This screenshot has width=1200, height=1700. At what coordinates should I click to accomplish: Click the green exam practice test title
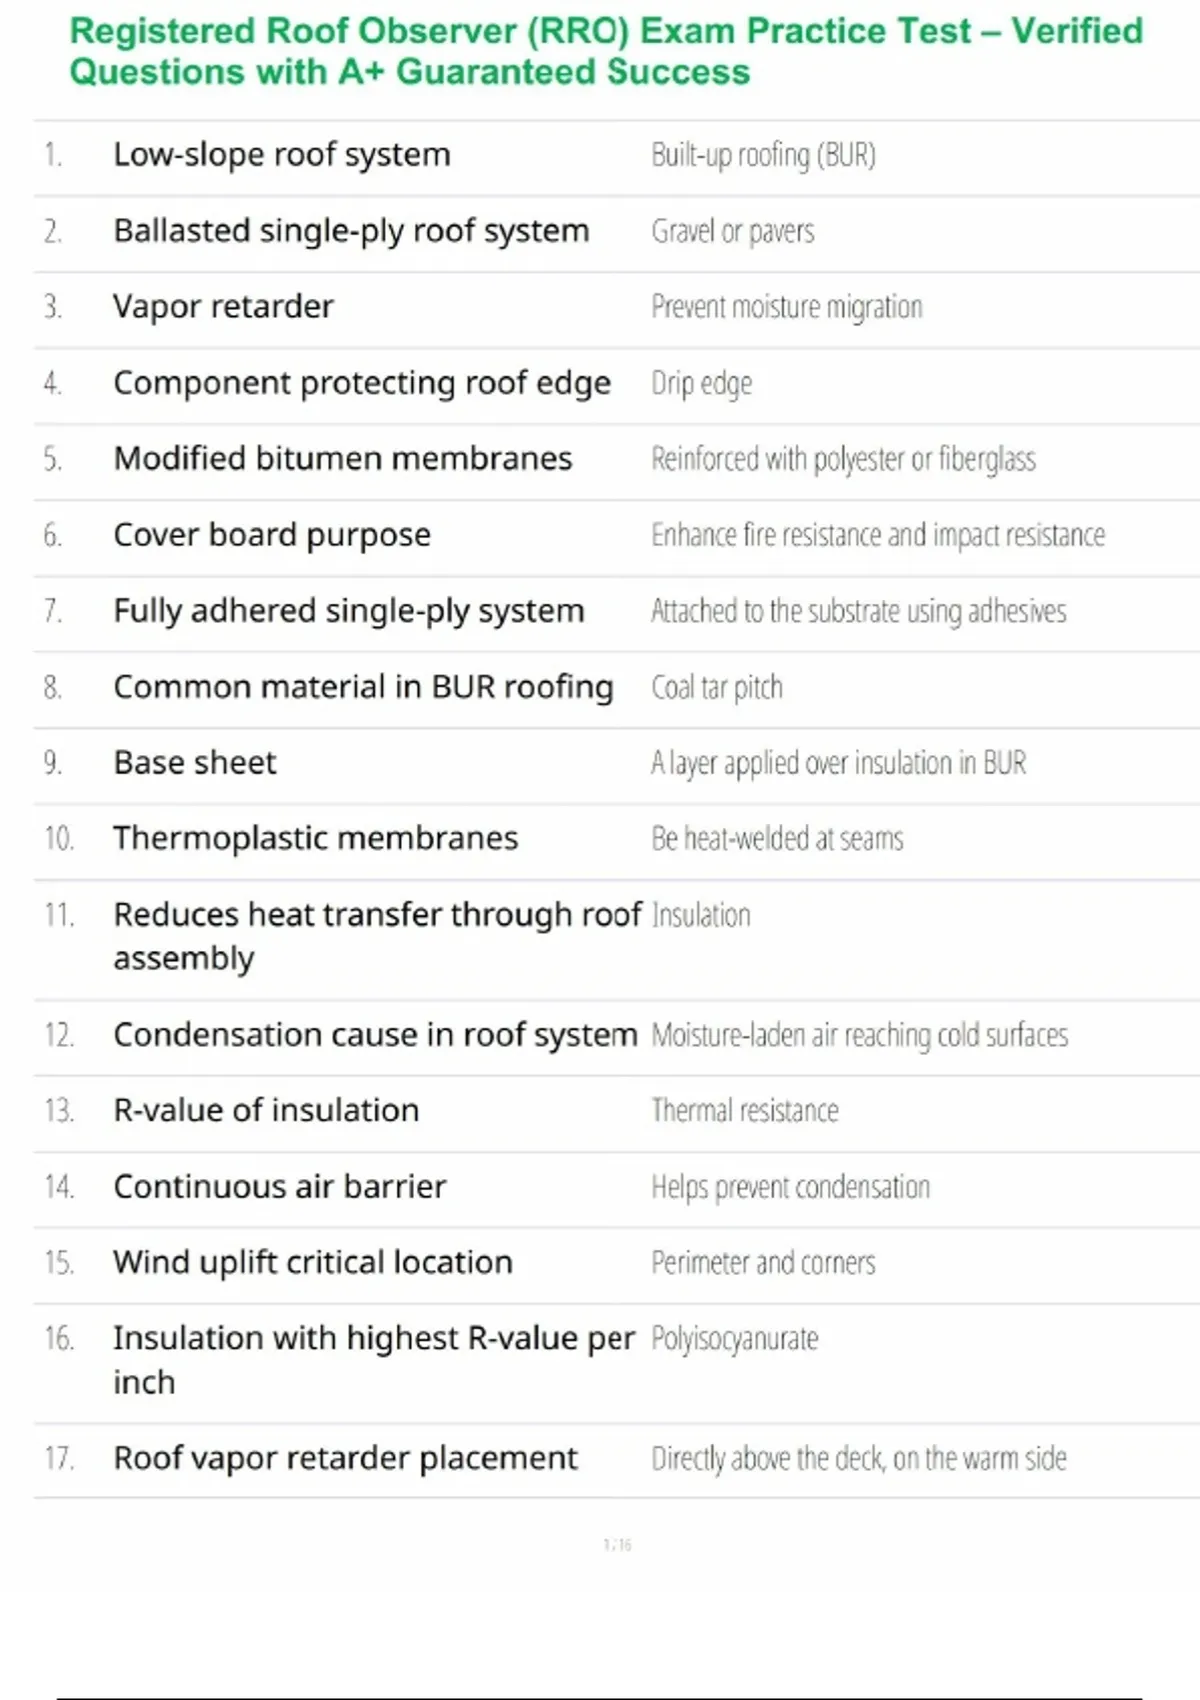click(605, 52)
